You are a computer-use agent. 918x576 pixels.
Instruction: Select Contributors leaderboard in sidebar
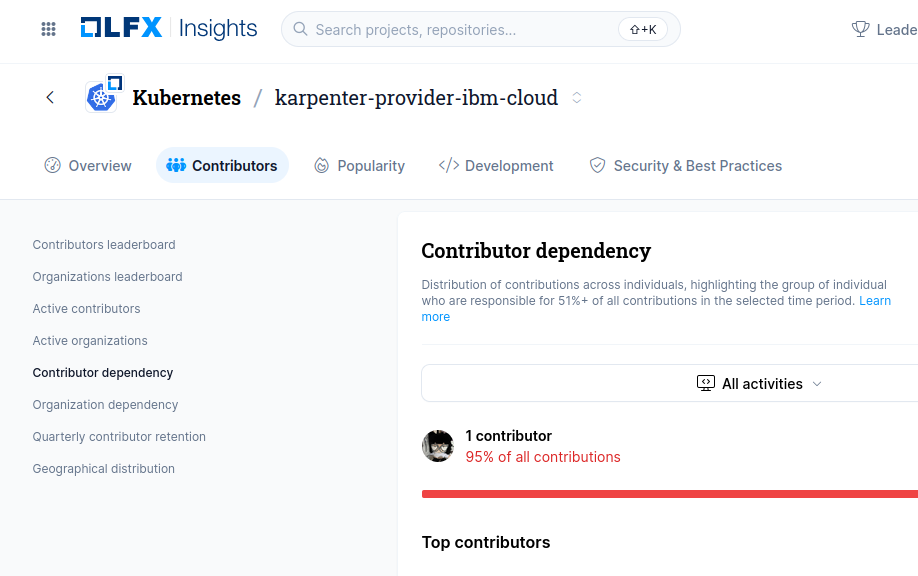(x=104, y=244)
